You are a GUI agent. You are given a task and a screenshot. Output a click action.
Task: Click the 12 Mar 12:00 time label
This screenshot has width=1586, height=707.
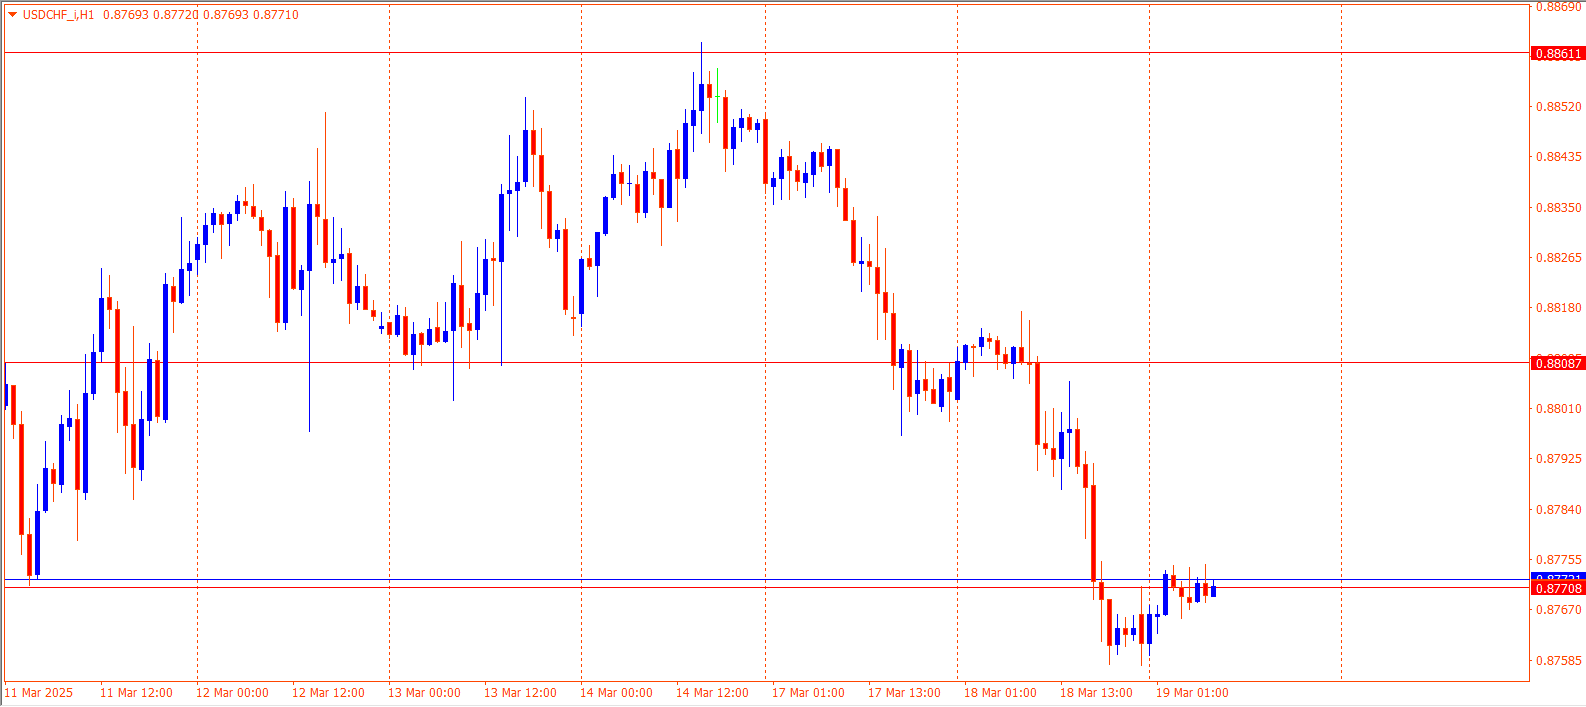pos(328,693)
